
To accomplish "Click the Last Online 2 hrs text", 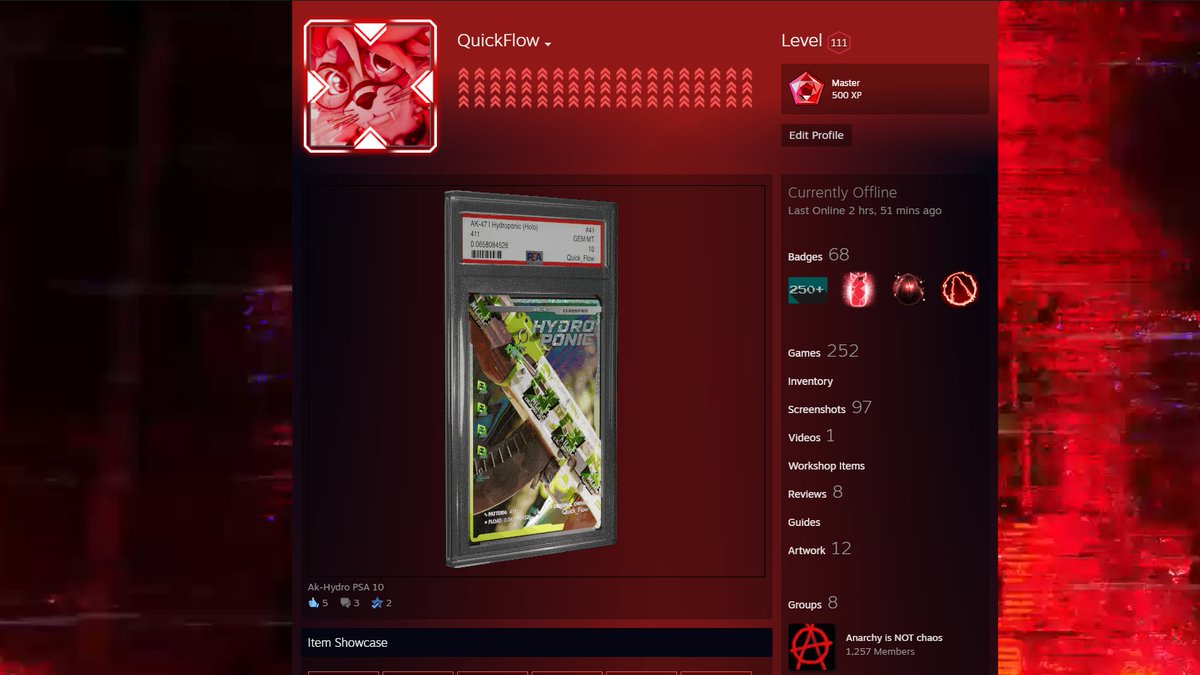I will 864,211.
